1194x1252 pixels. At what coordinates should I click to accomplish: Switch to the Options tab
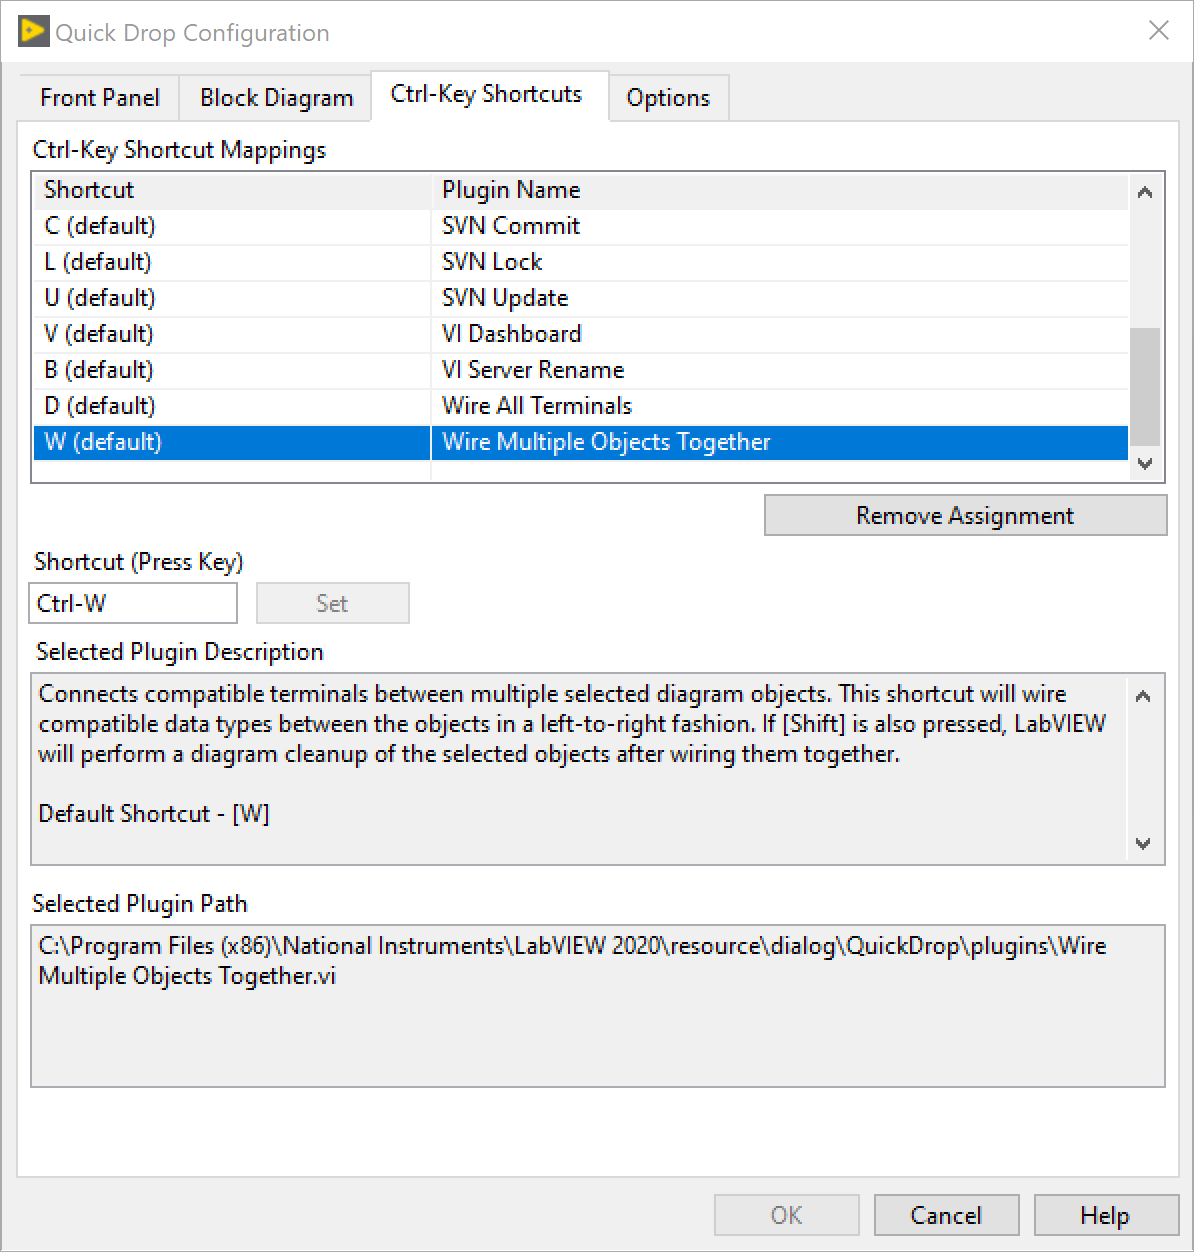coord(668,97)
